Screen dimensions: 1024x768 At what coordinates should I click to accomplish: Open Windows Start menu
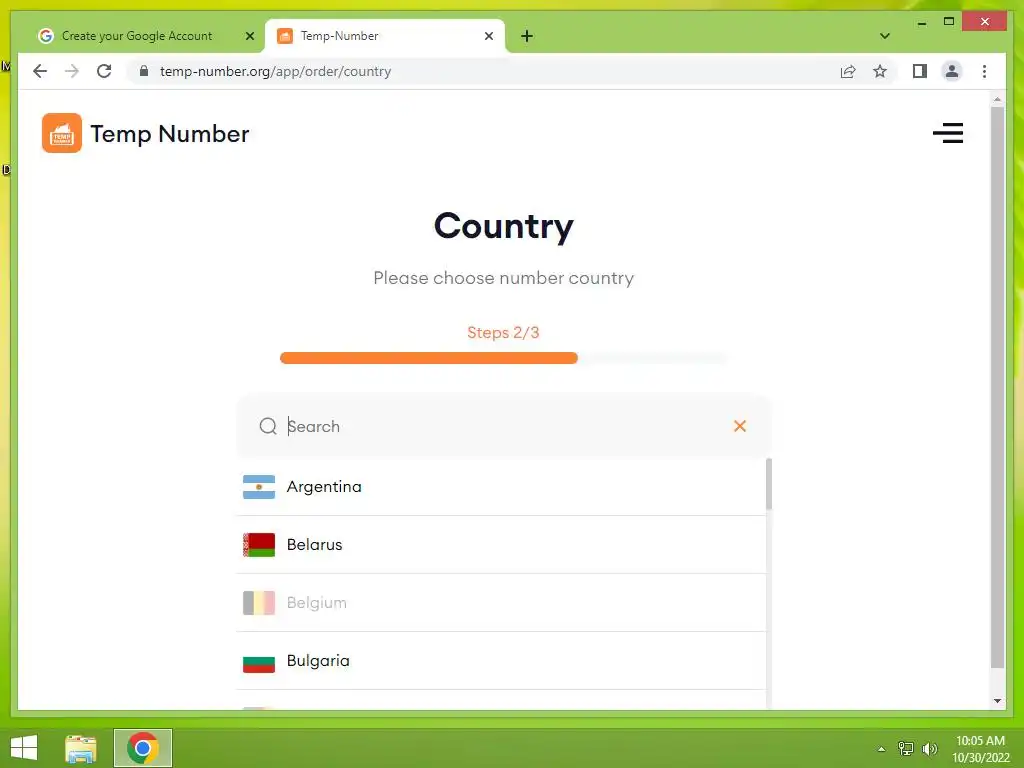tap(24, 748)
